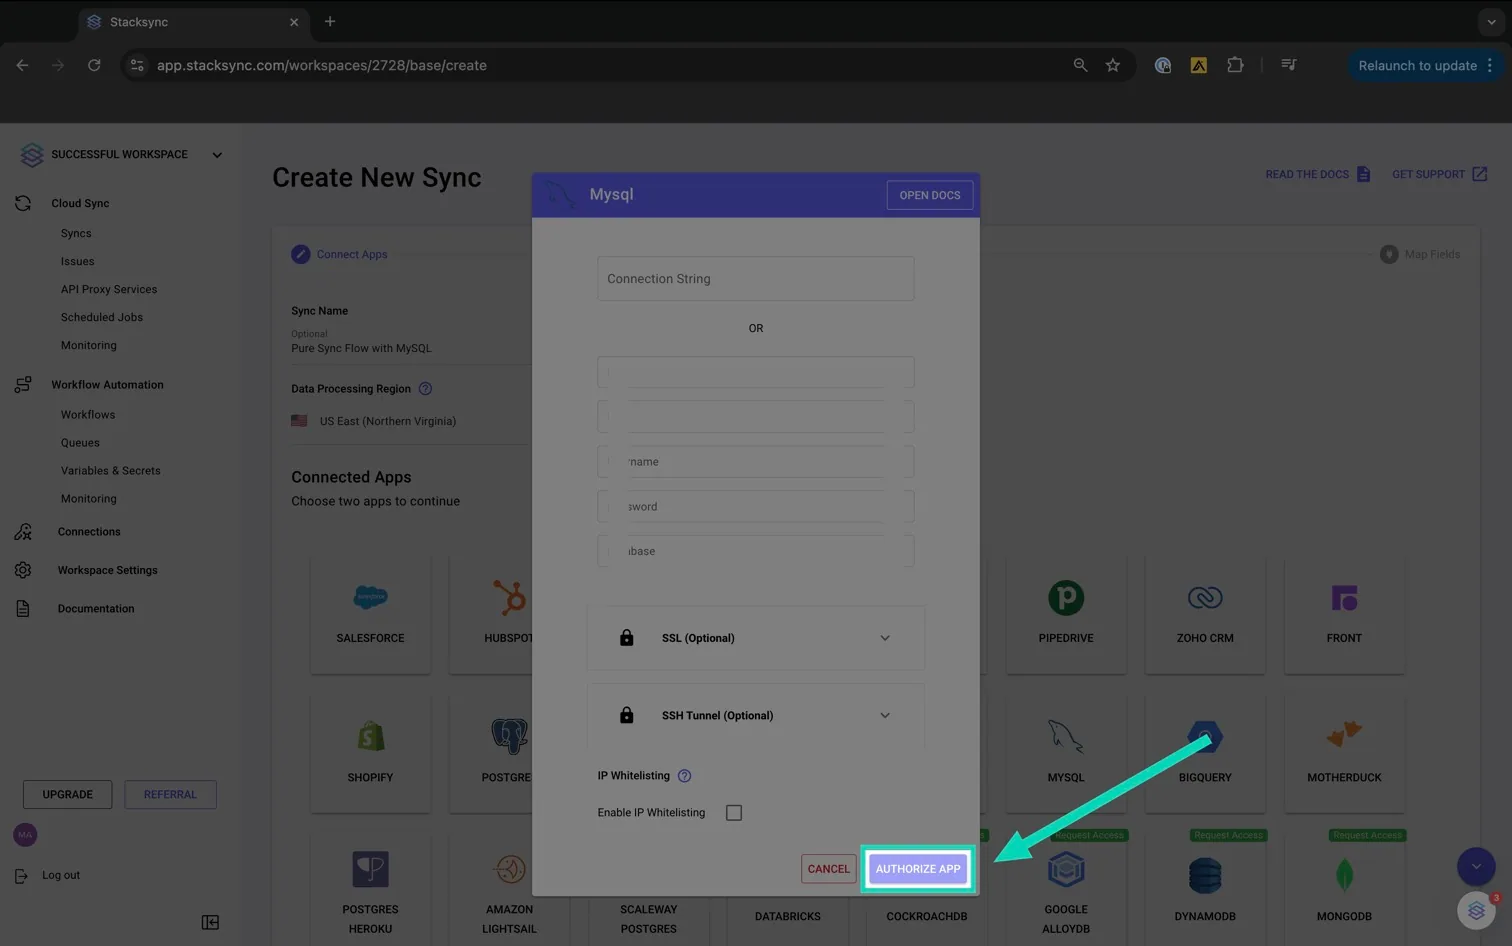
Task: Click the Documentation page icon
Action: click(x=23, y=609)
